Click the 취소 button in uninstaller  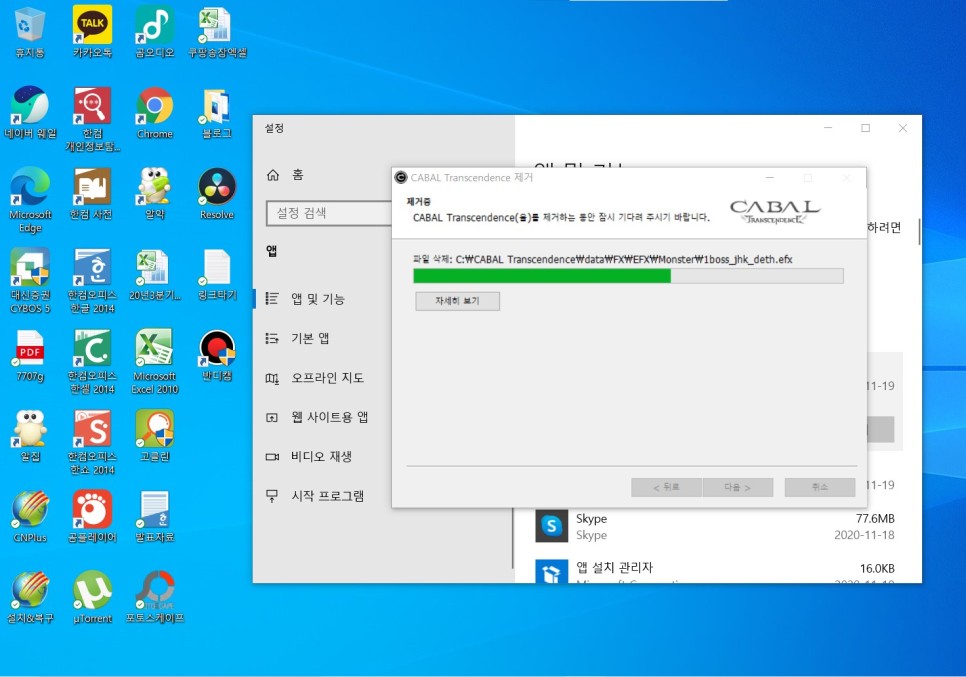[819, 487]
